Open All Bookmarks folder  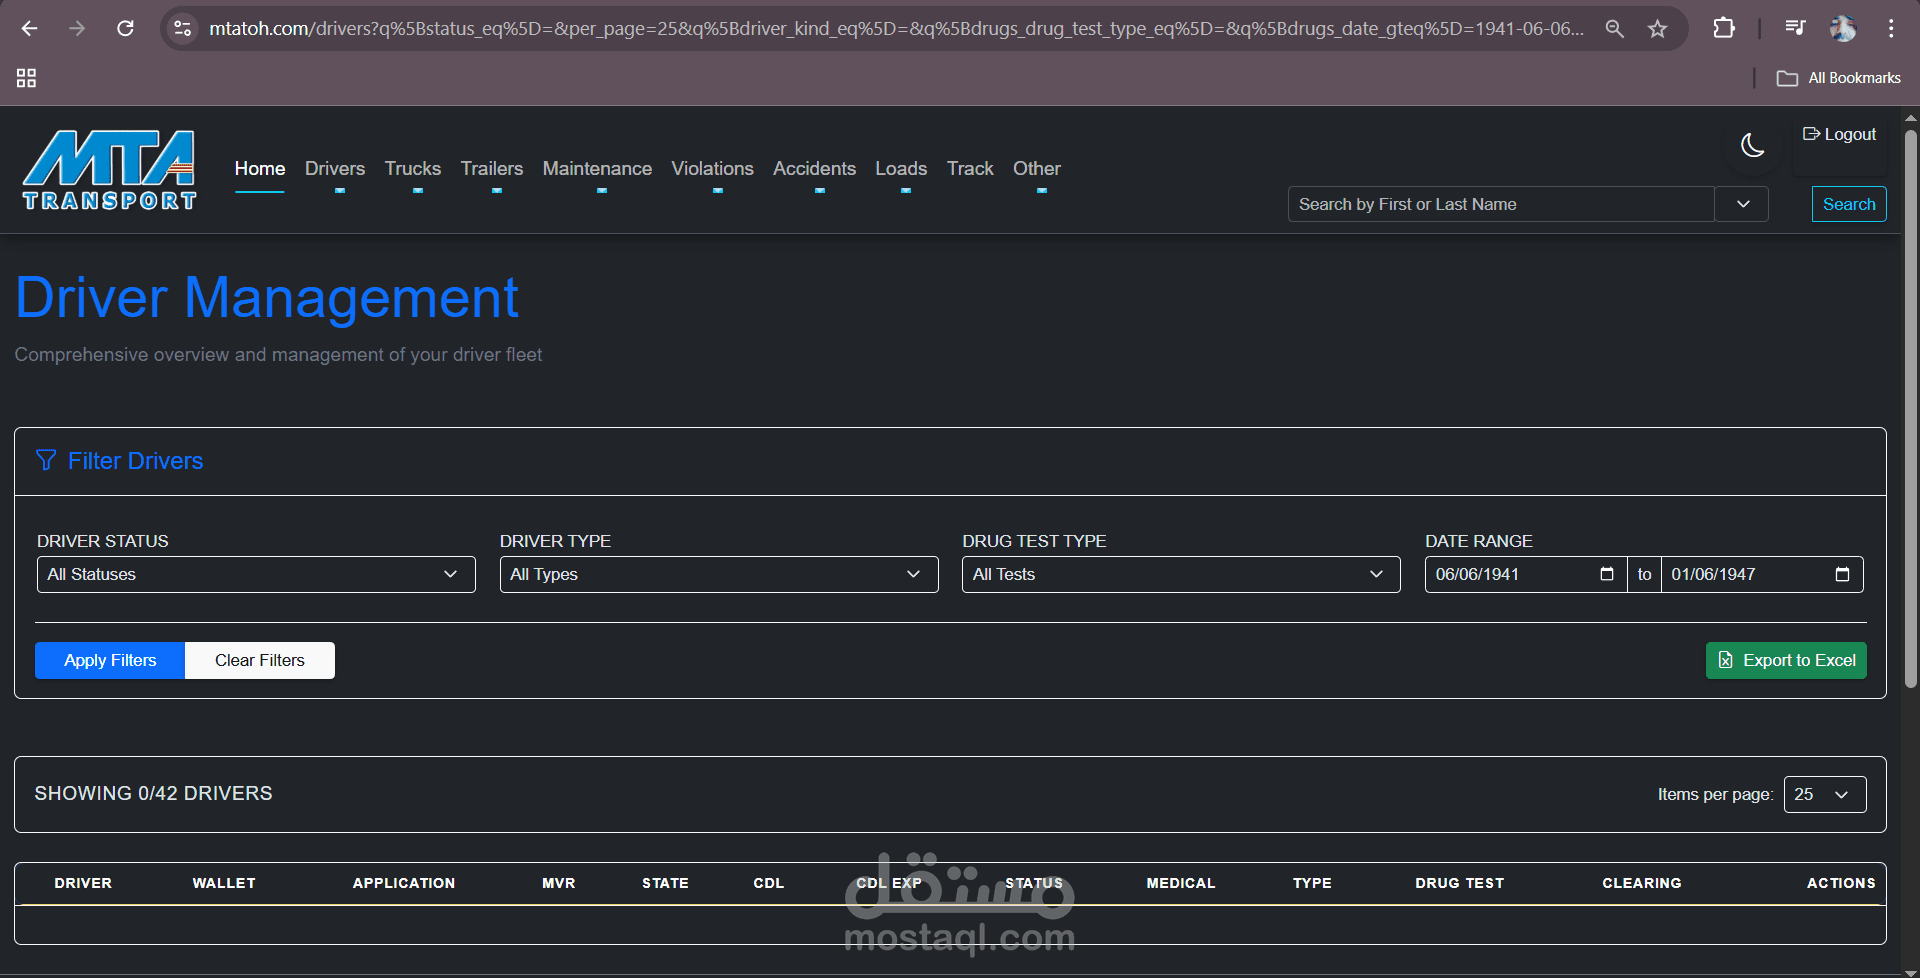(1839, 78)
